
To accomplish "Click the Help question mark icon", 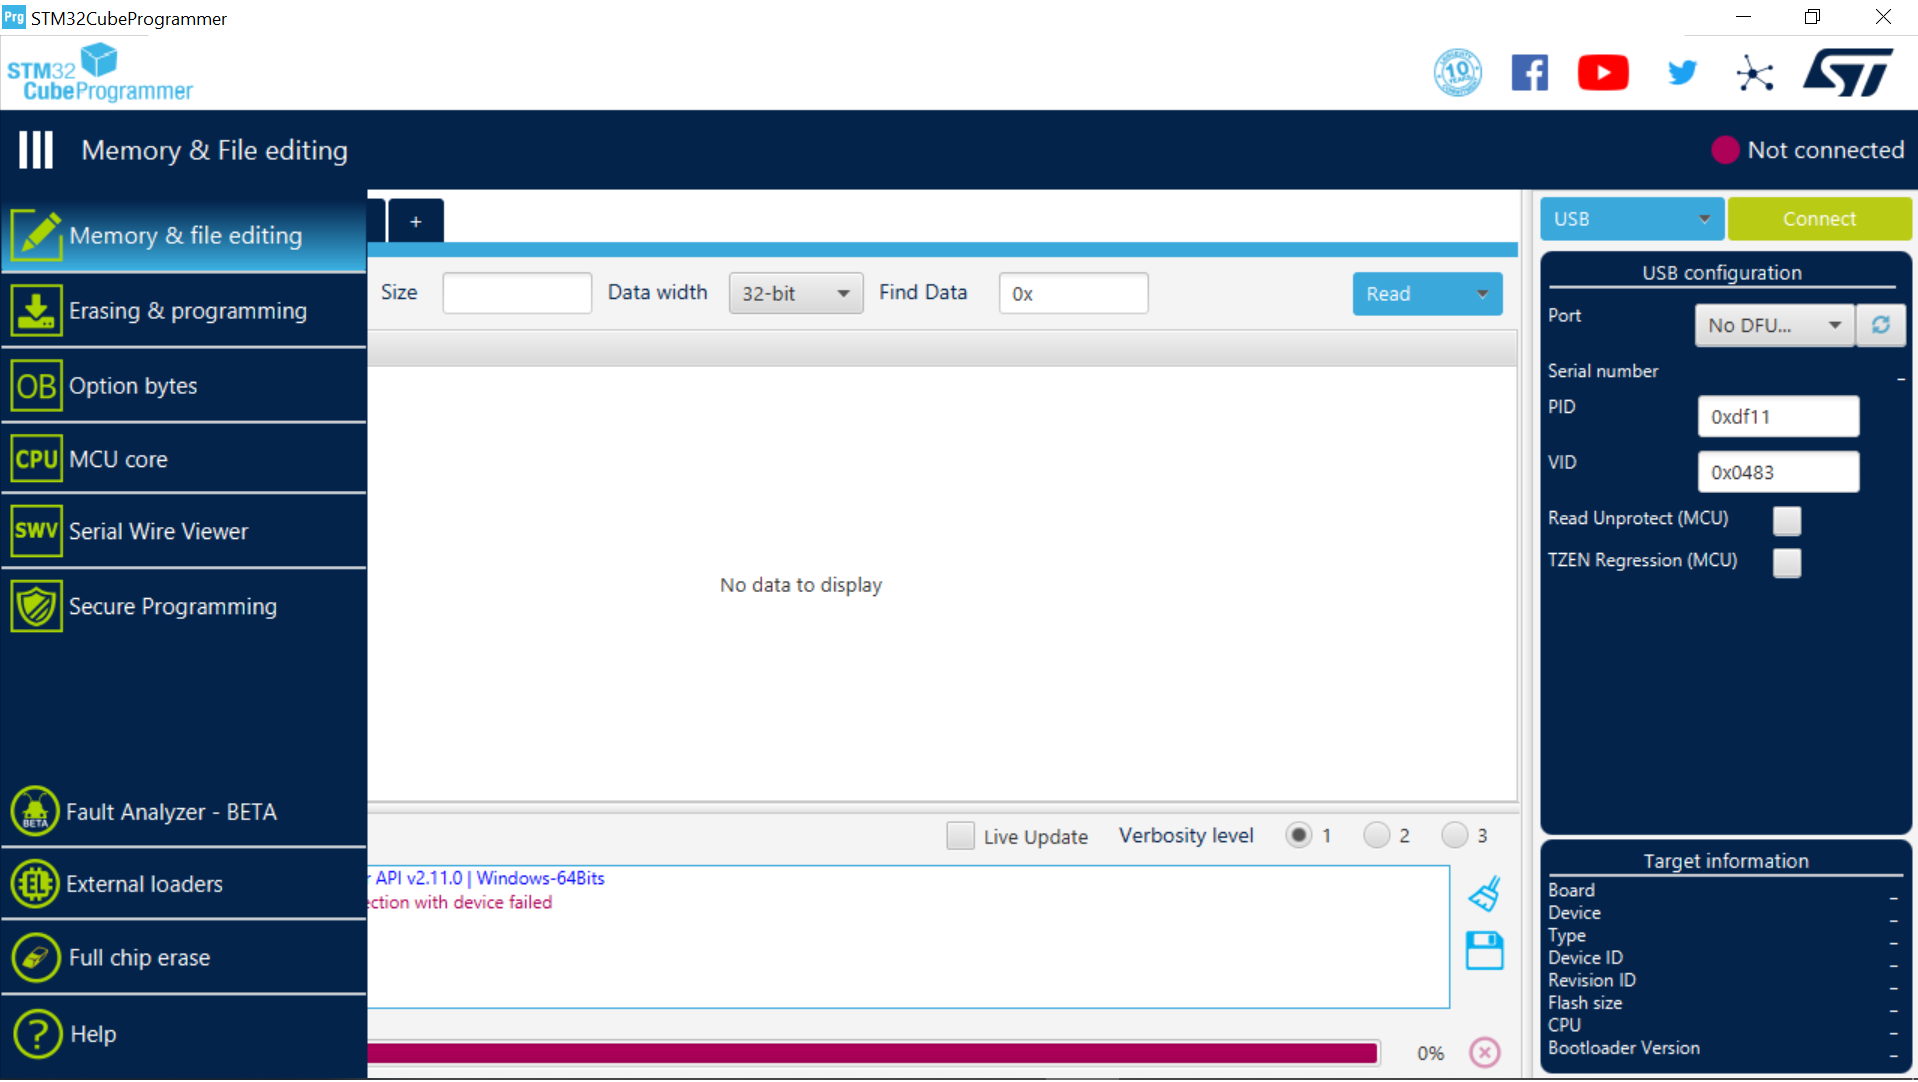I will (x=38, y=1034).
